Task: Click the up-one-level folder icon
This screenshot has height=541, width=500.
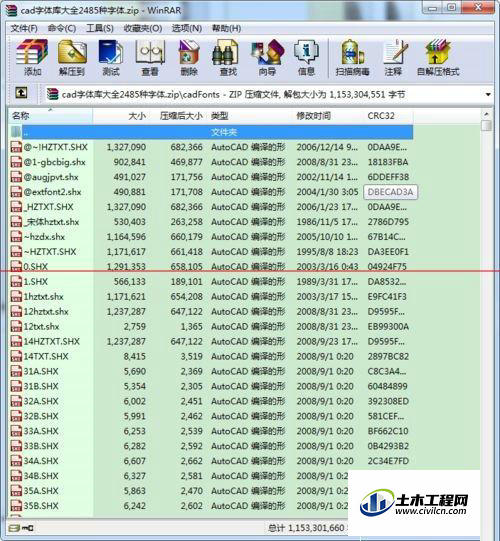Action: point(21,93)
